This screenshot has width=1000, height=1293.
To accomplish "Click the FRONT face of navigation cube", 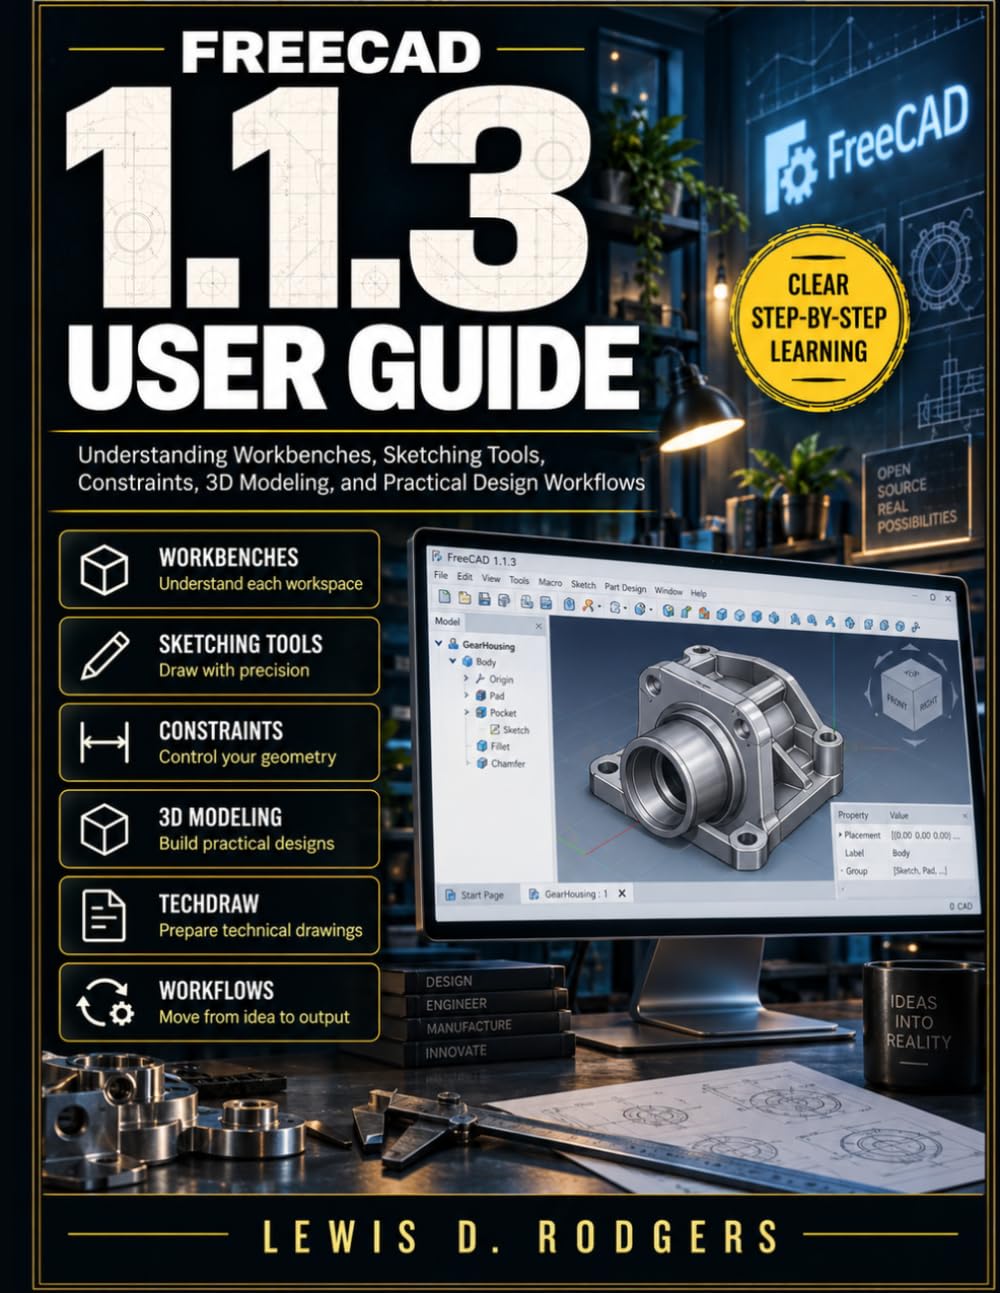I will coord(897,701).
